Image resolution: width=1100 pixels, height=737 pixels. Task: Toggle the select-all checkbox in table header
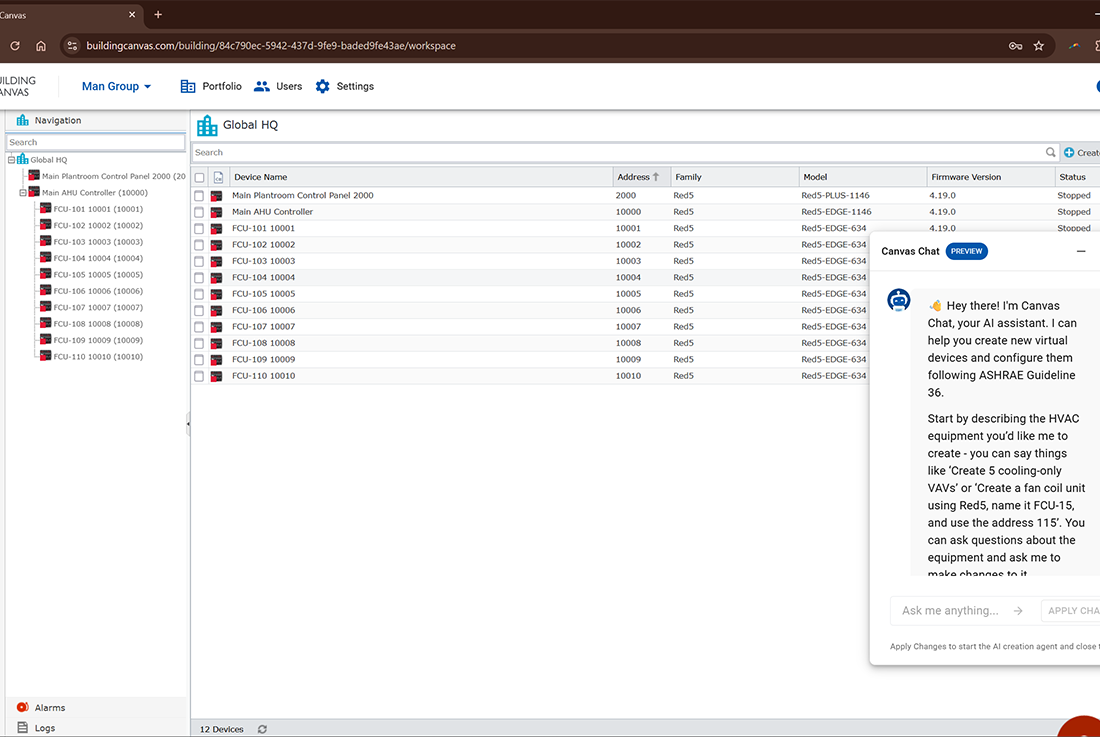(199, 178)
